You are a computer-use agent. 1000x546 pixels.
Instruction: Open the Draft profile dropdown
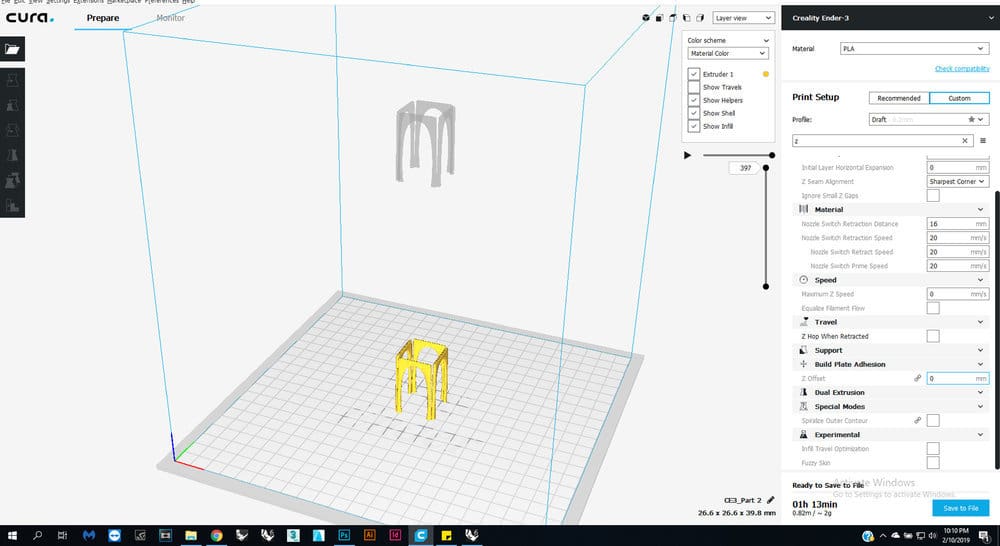929,119
